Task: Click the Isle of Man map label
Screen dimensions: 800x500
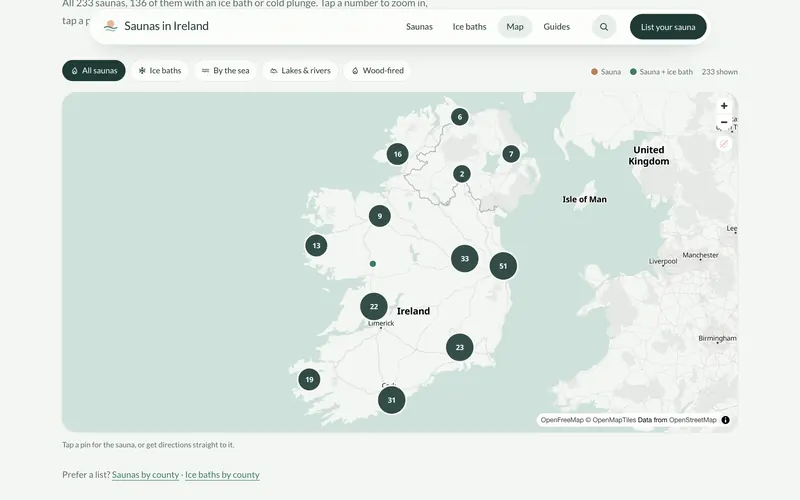Action: (x=585, y=199)
